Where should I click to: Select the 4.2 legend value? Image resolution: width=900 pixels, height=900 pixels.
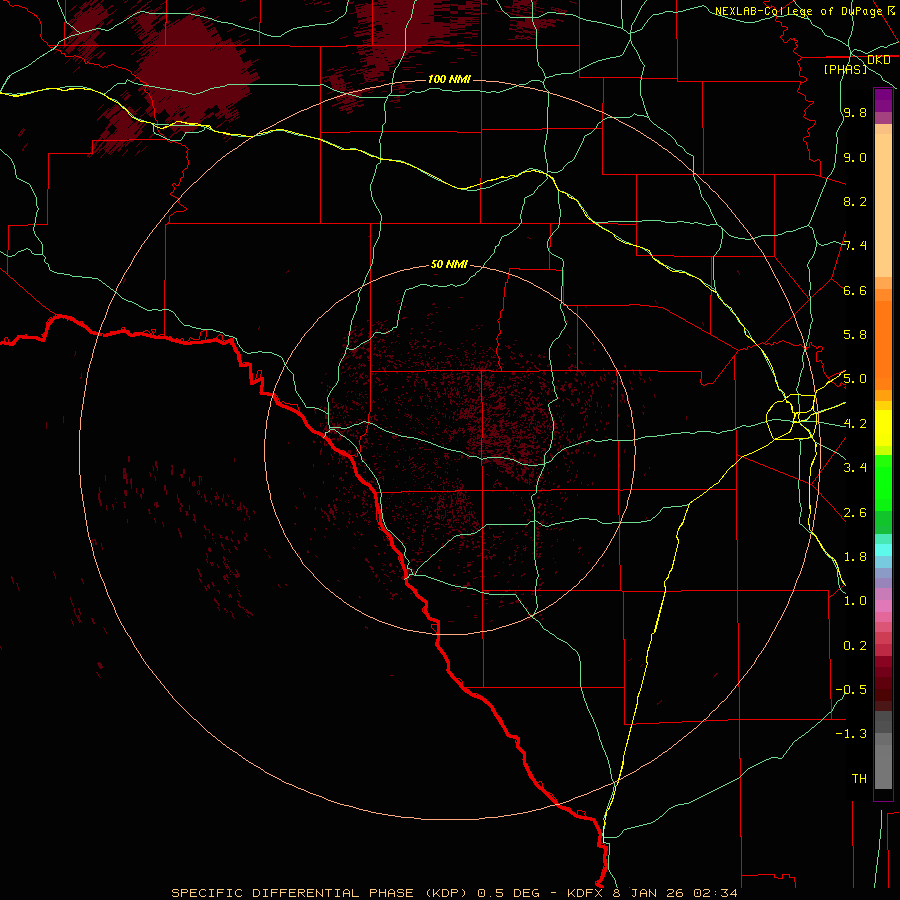pyautogui.click(x=855, y=424)
